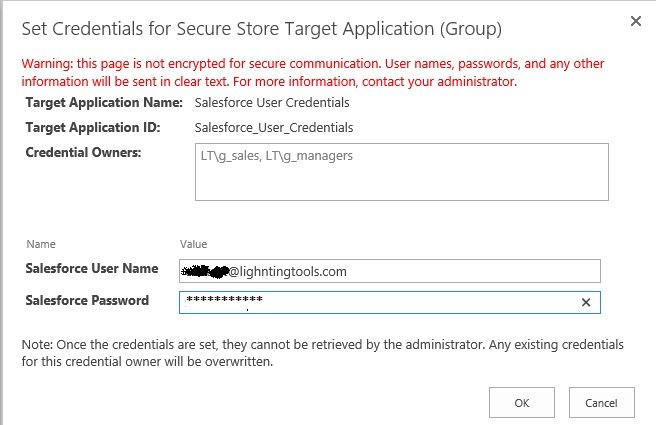Click the red encryption warning text
The height and width of the screenshot is (425, 656).
point(313,72)
